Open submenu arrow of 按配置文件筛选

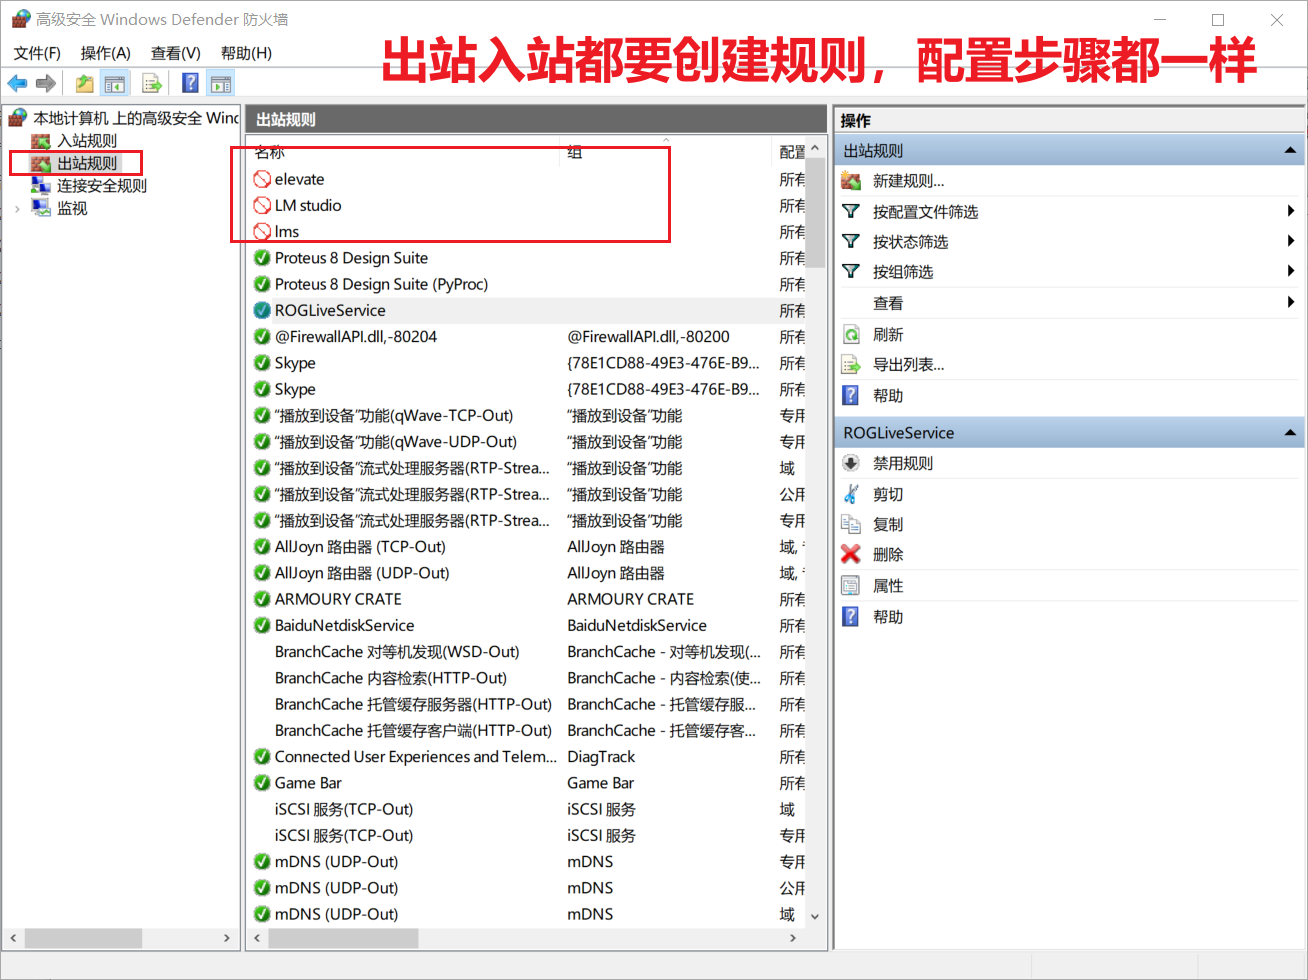click(x=1291, y=211)
